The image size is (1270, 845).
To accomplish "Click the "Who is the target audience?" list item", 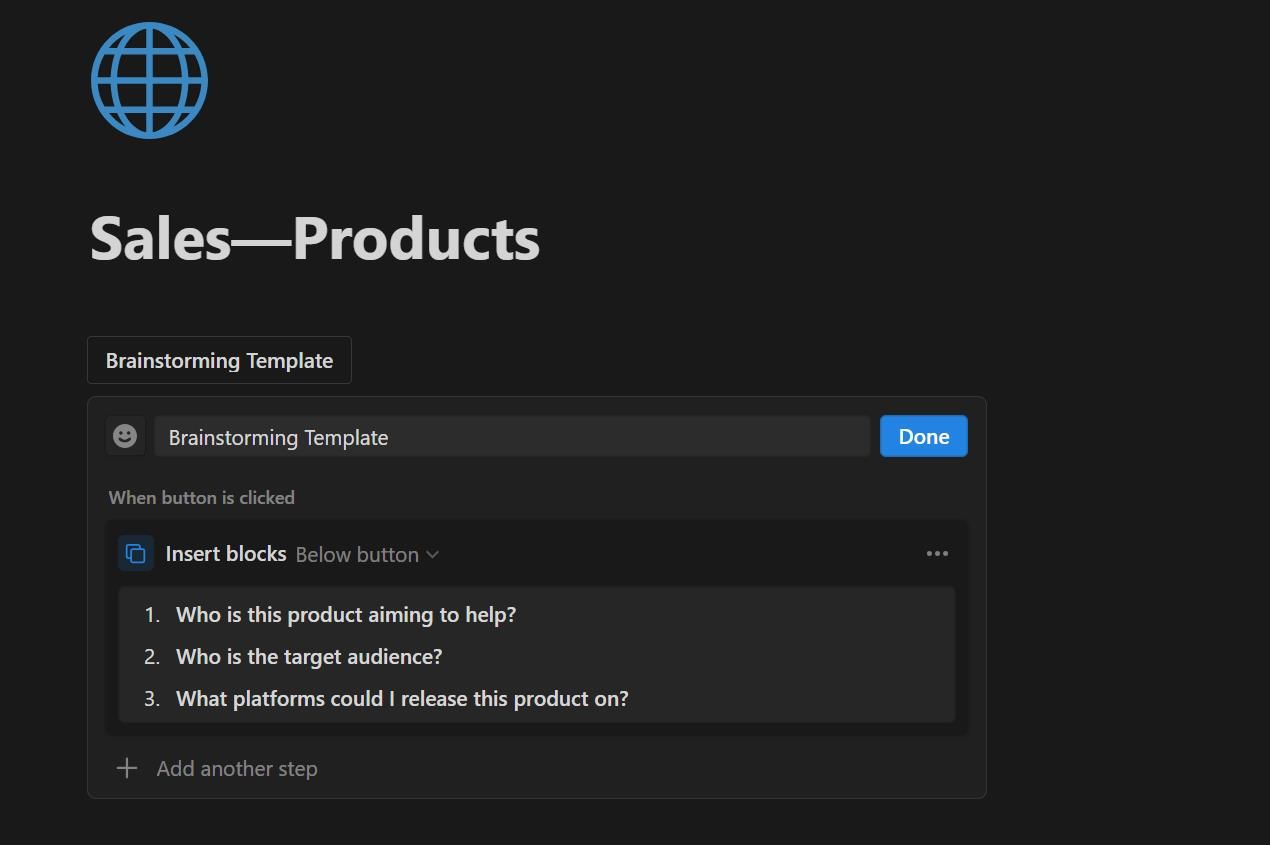I will (309, 656).
